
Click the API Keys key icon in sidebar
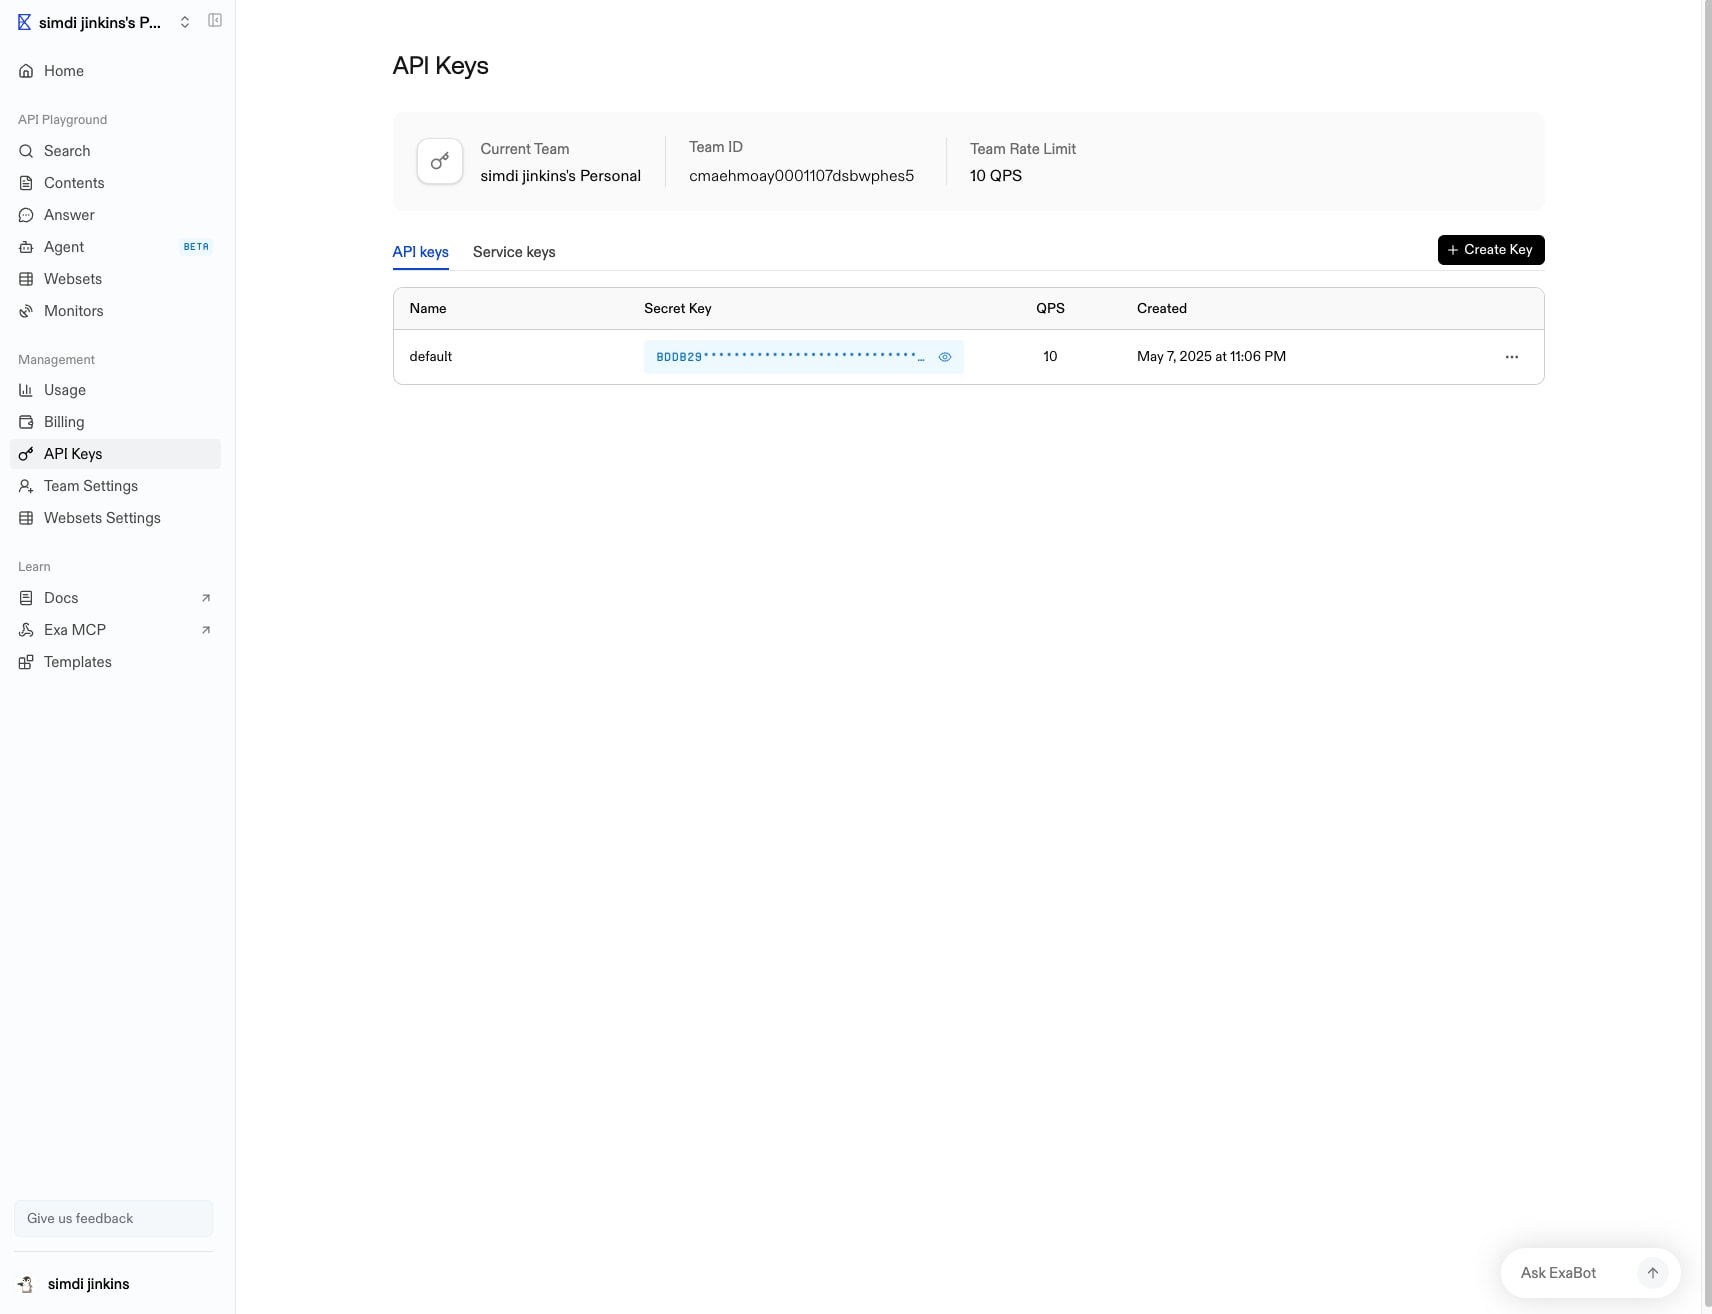(26, 454)
